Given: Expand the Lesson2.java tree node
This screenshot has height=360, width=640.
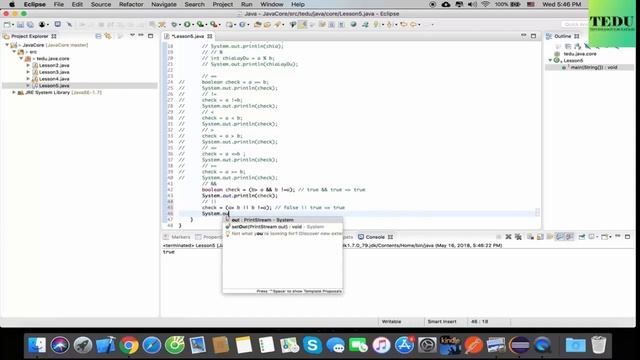Looking at the screenshot, I should (x=28, y=65).
